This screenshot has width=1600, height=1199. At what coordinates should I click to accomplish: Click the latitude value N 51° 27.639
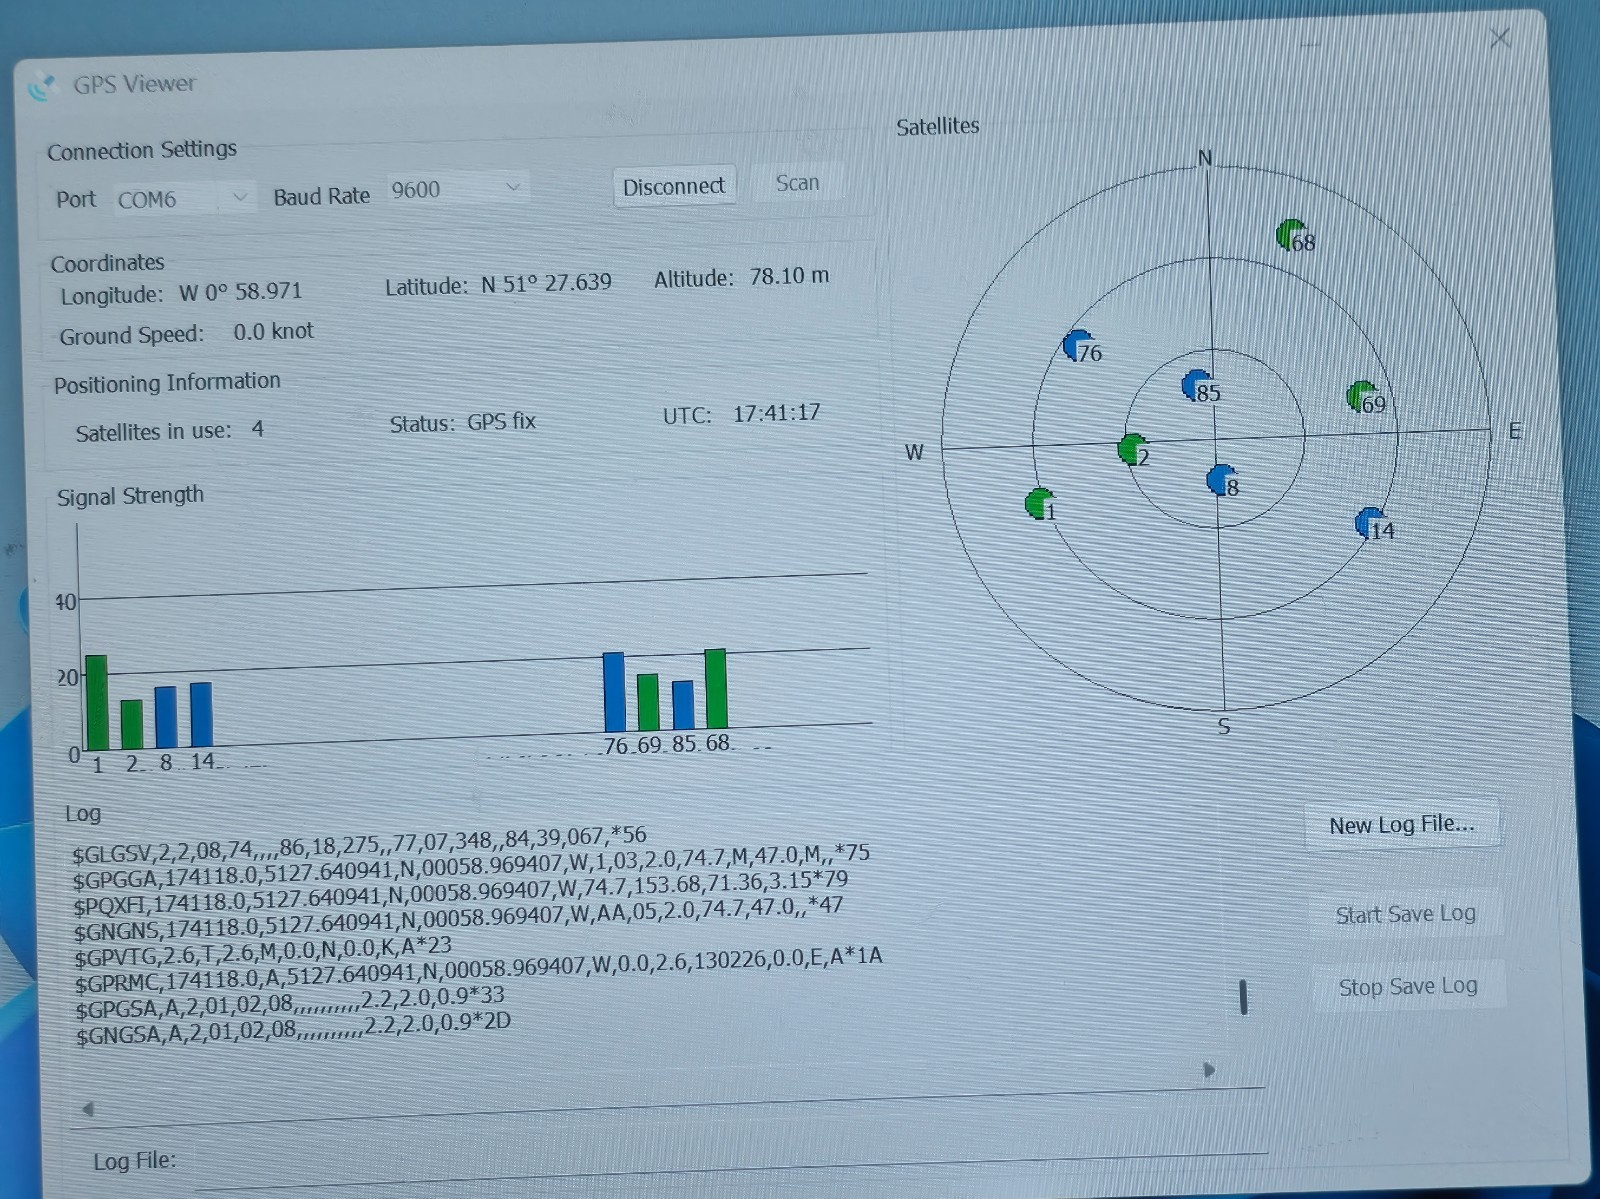[x=546, y=283]
